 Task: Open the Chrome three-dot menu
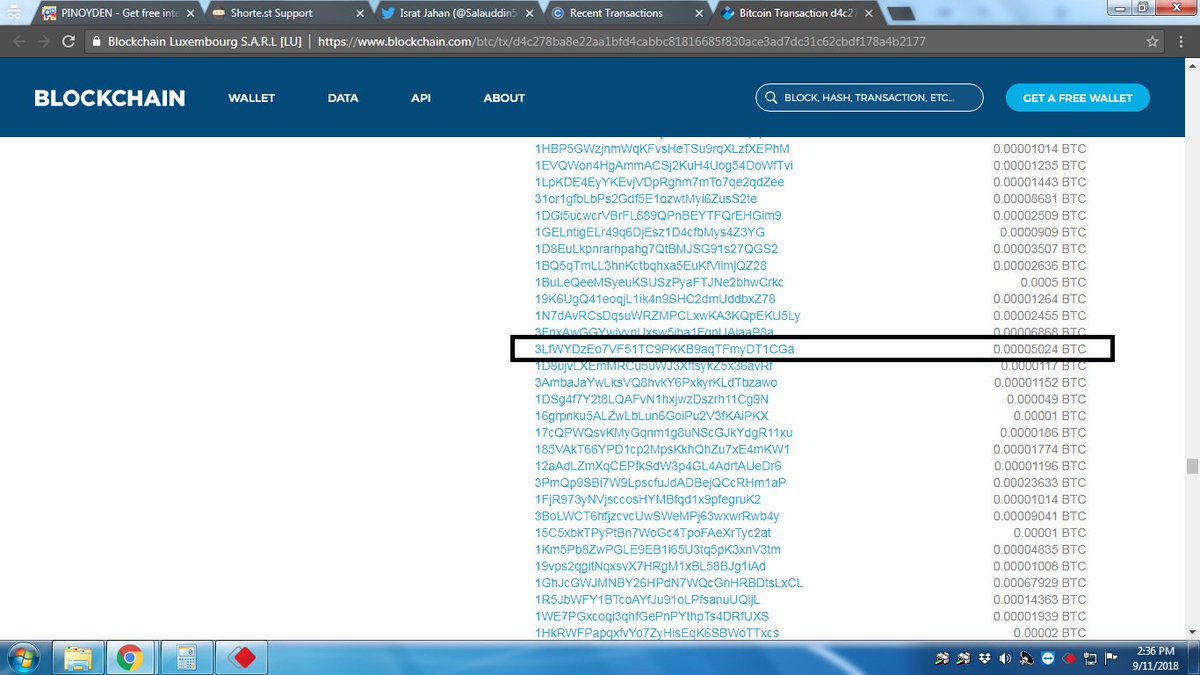tap(1183, 42)
